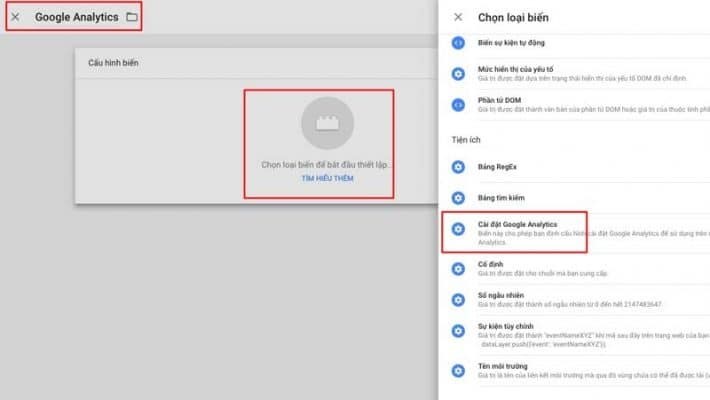Close the Google Analytics variable editor
Screen dimensions: 710x400
click(x=15, y=17)
